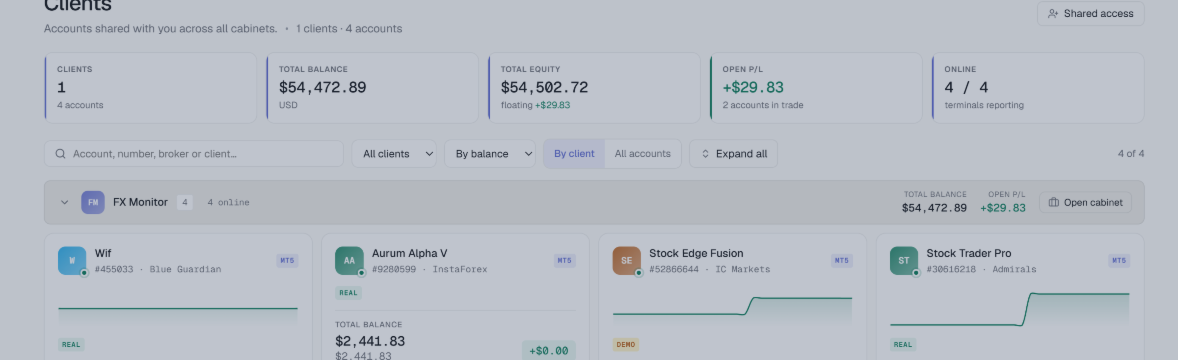
Task: Click MT5 badge on Stock Trader Pro card
Action: (1119, 261)
